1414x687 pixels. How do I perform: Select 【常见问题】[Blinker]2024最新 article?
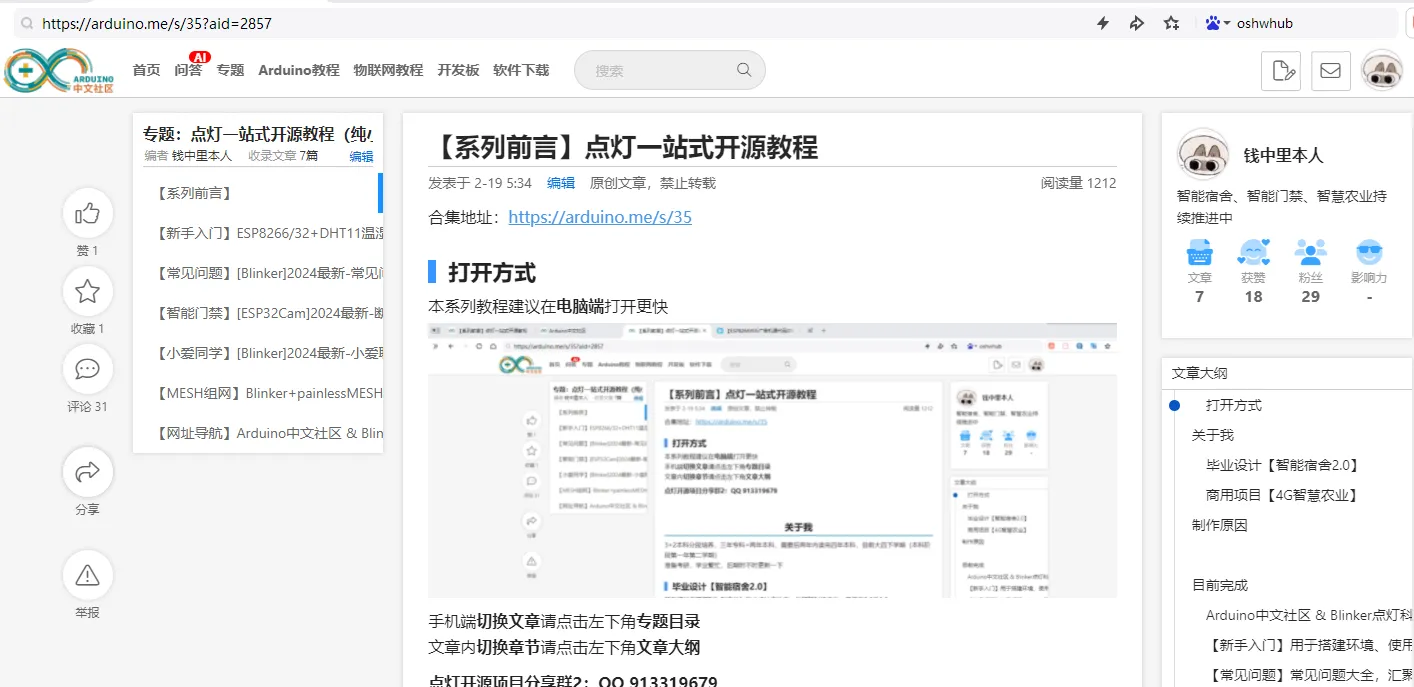pyautogui.click(x=257, y=273)
